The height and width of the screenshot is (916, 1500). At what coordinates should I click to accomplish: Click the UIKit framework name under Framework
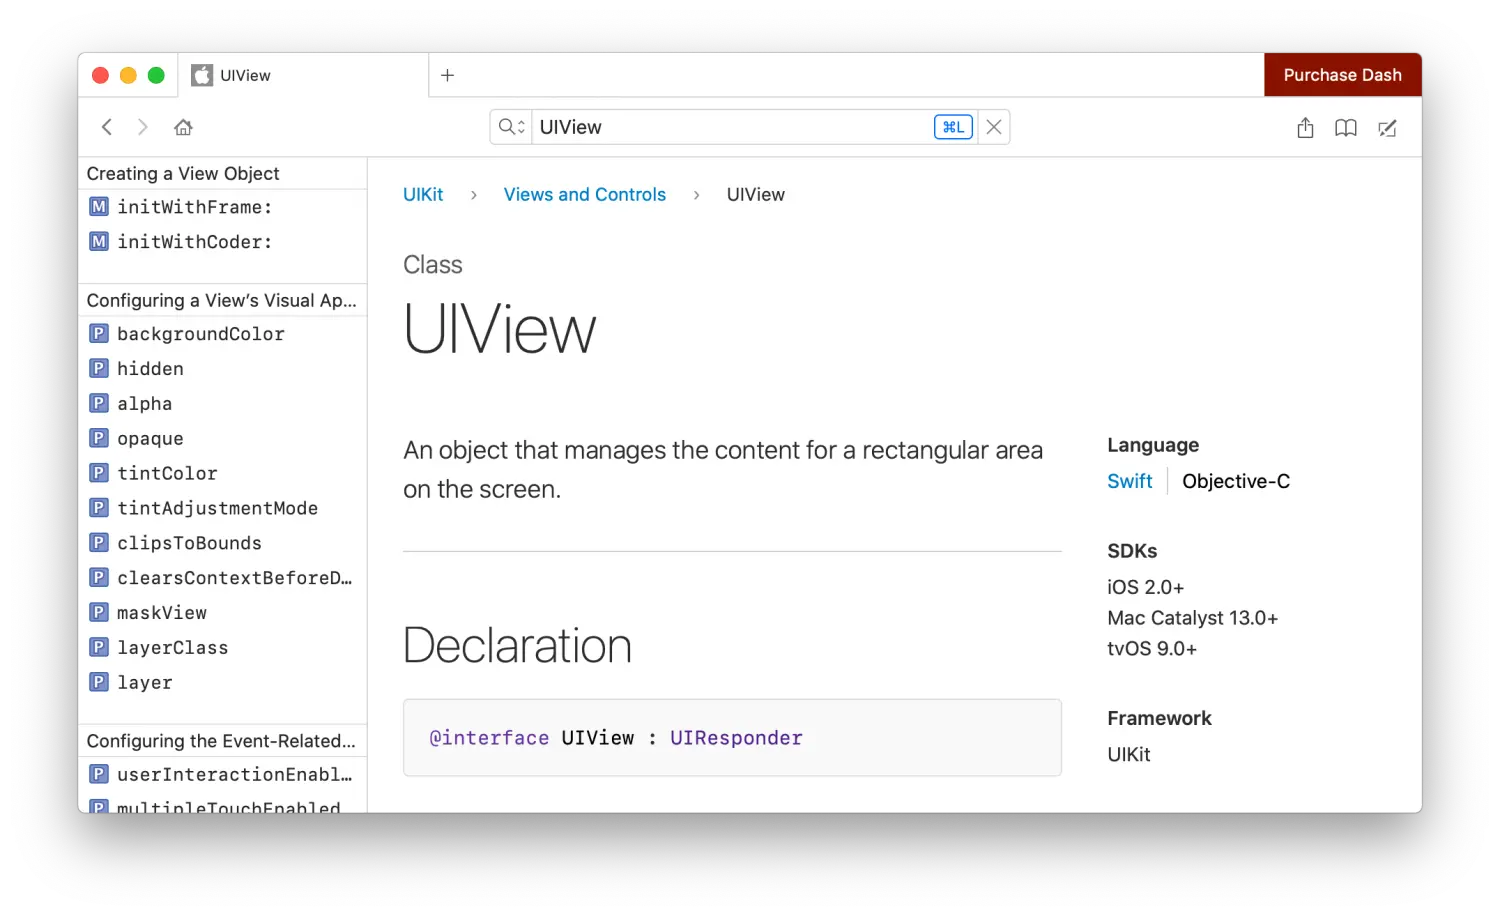1129,755
